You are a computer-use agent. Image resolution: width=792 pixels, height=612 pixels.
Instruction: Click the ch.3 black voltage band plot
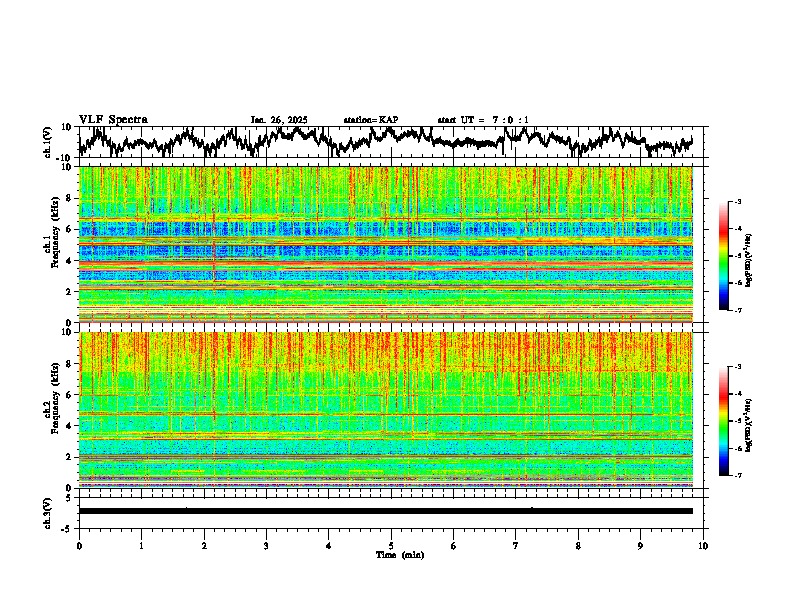click(386, 511)
